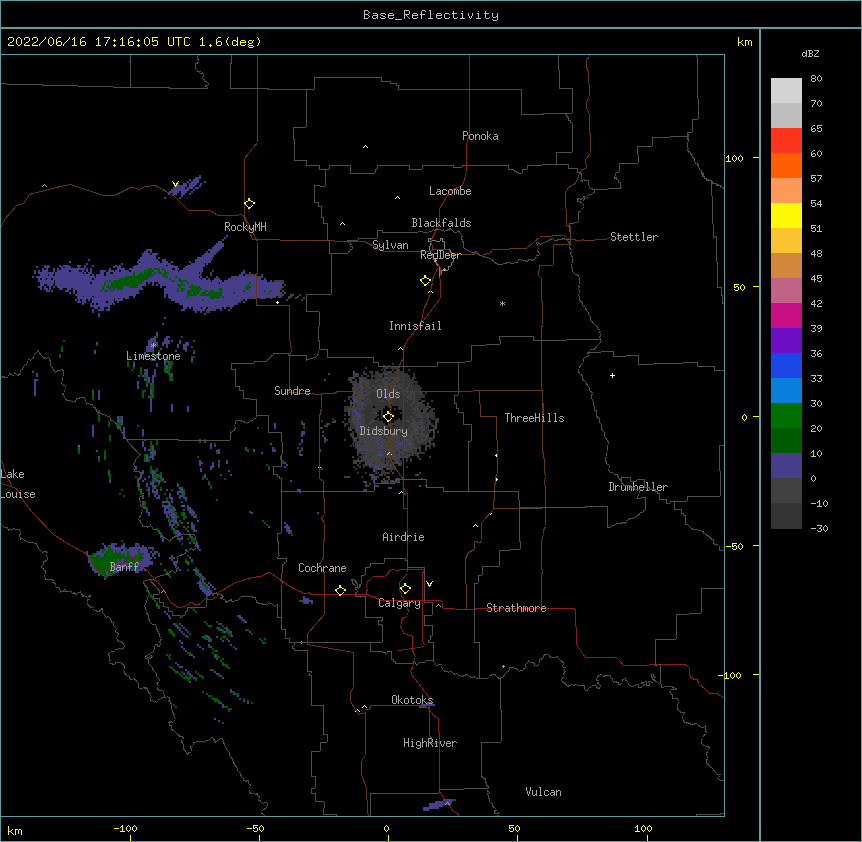862x842 pixels.
Task: Pick the blue 33-36 dBZ legend swatch
Action: [786, 365]
